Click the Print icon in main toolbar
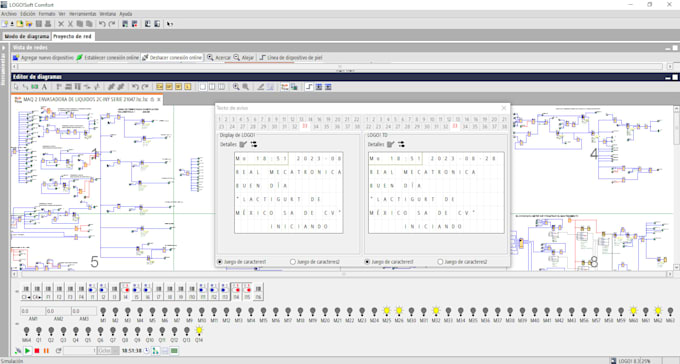680x364 pixels. tap(48, 24)
